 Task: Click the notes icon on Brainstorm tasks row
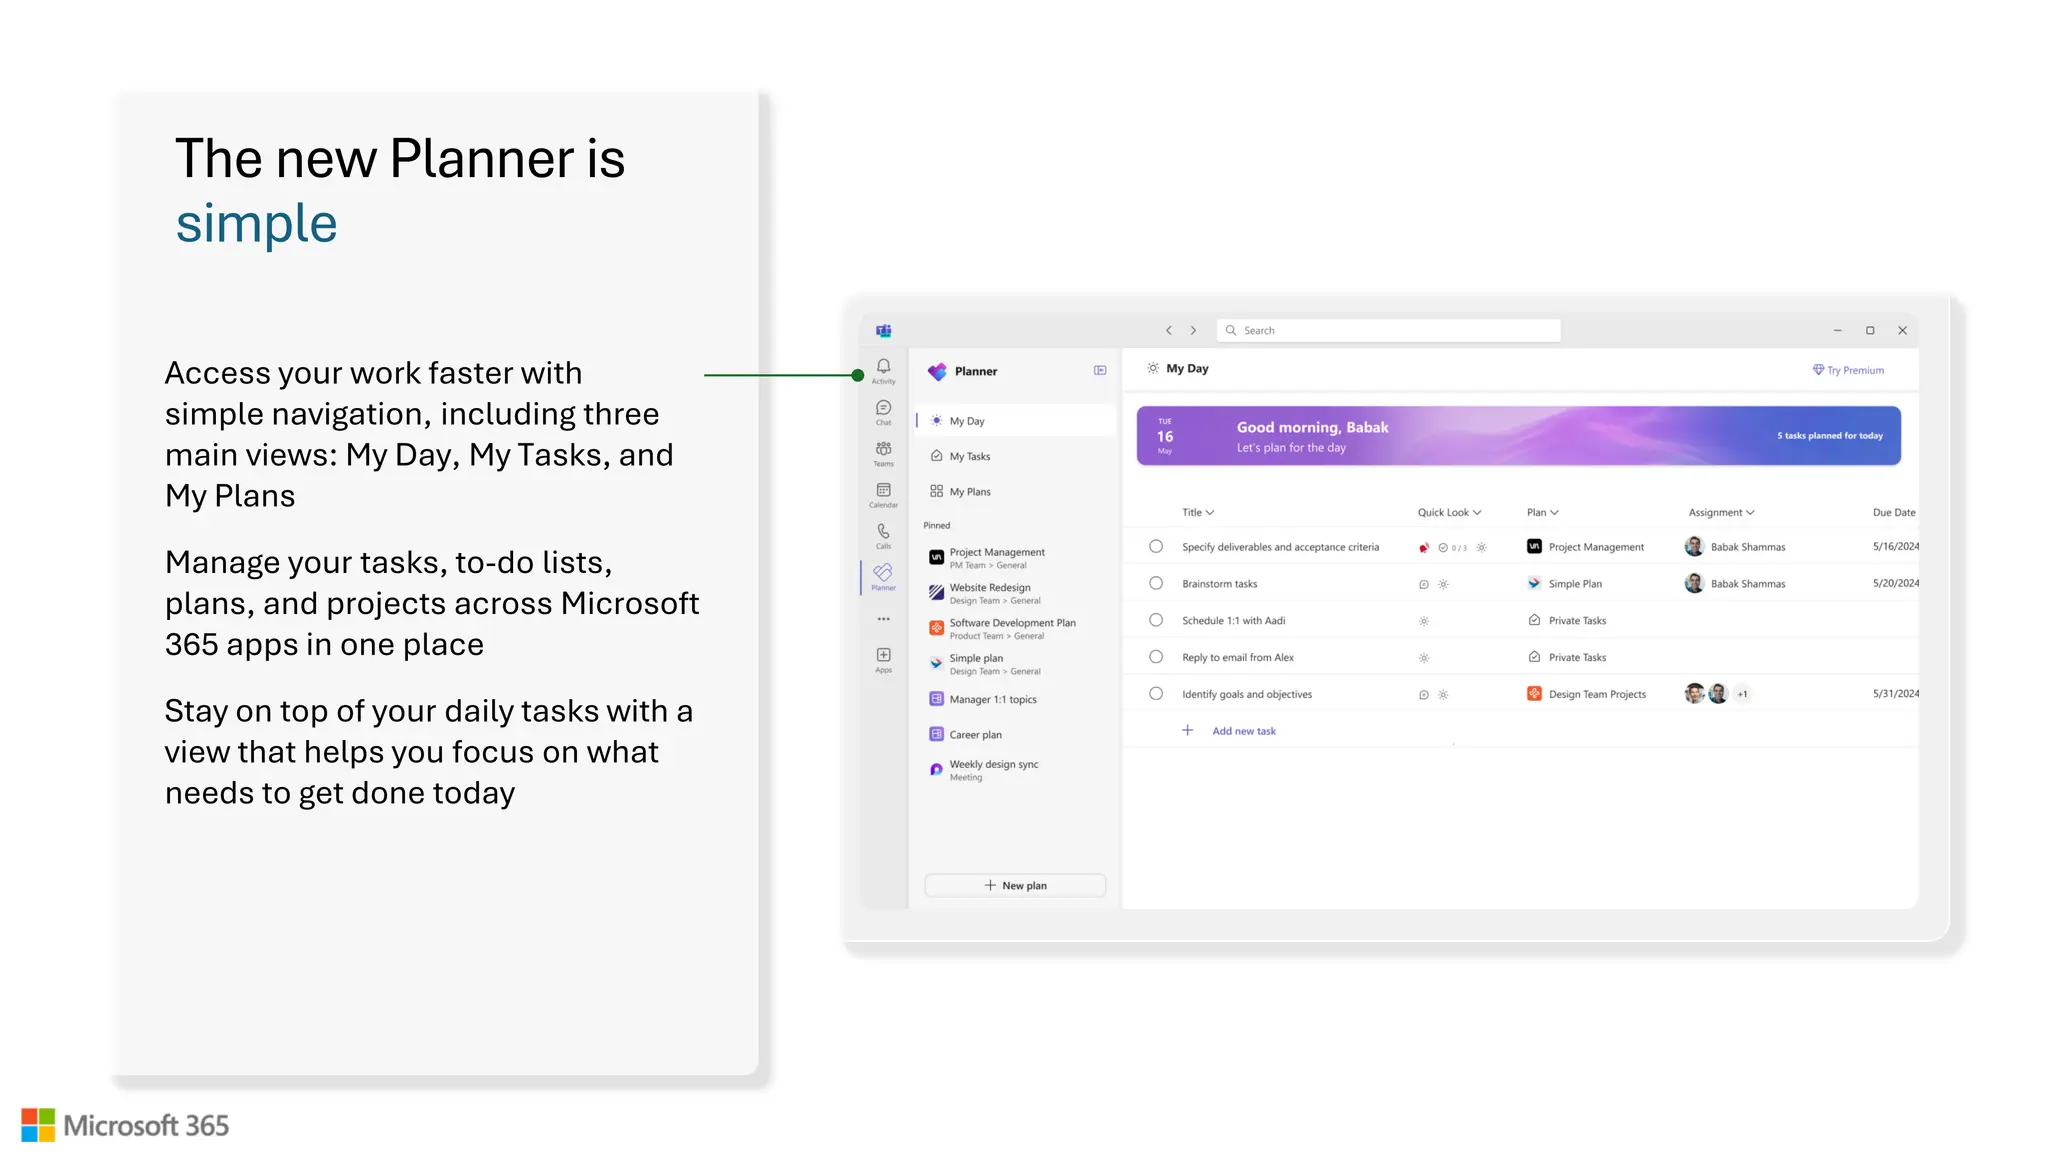[1424, 584]
